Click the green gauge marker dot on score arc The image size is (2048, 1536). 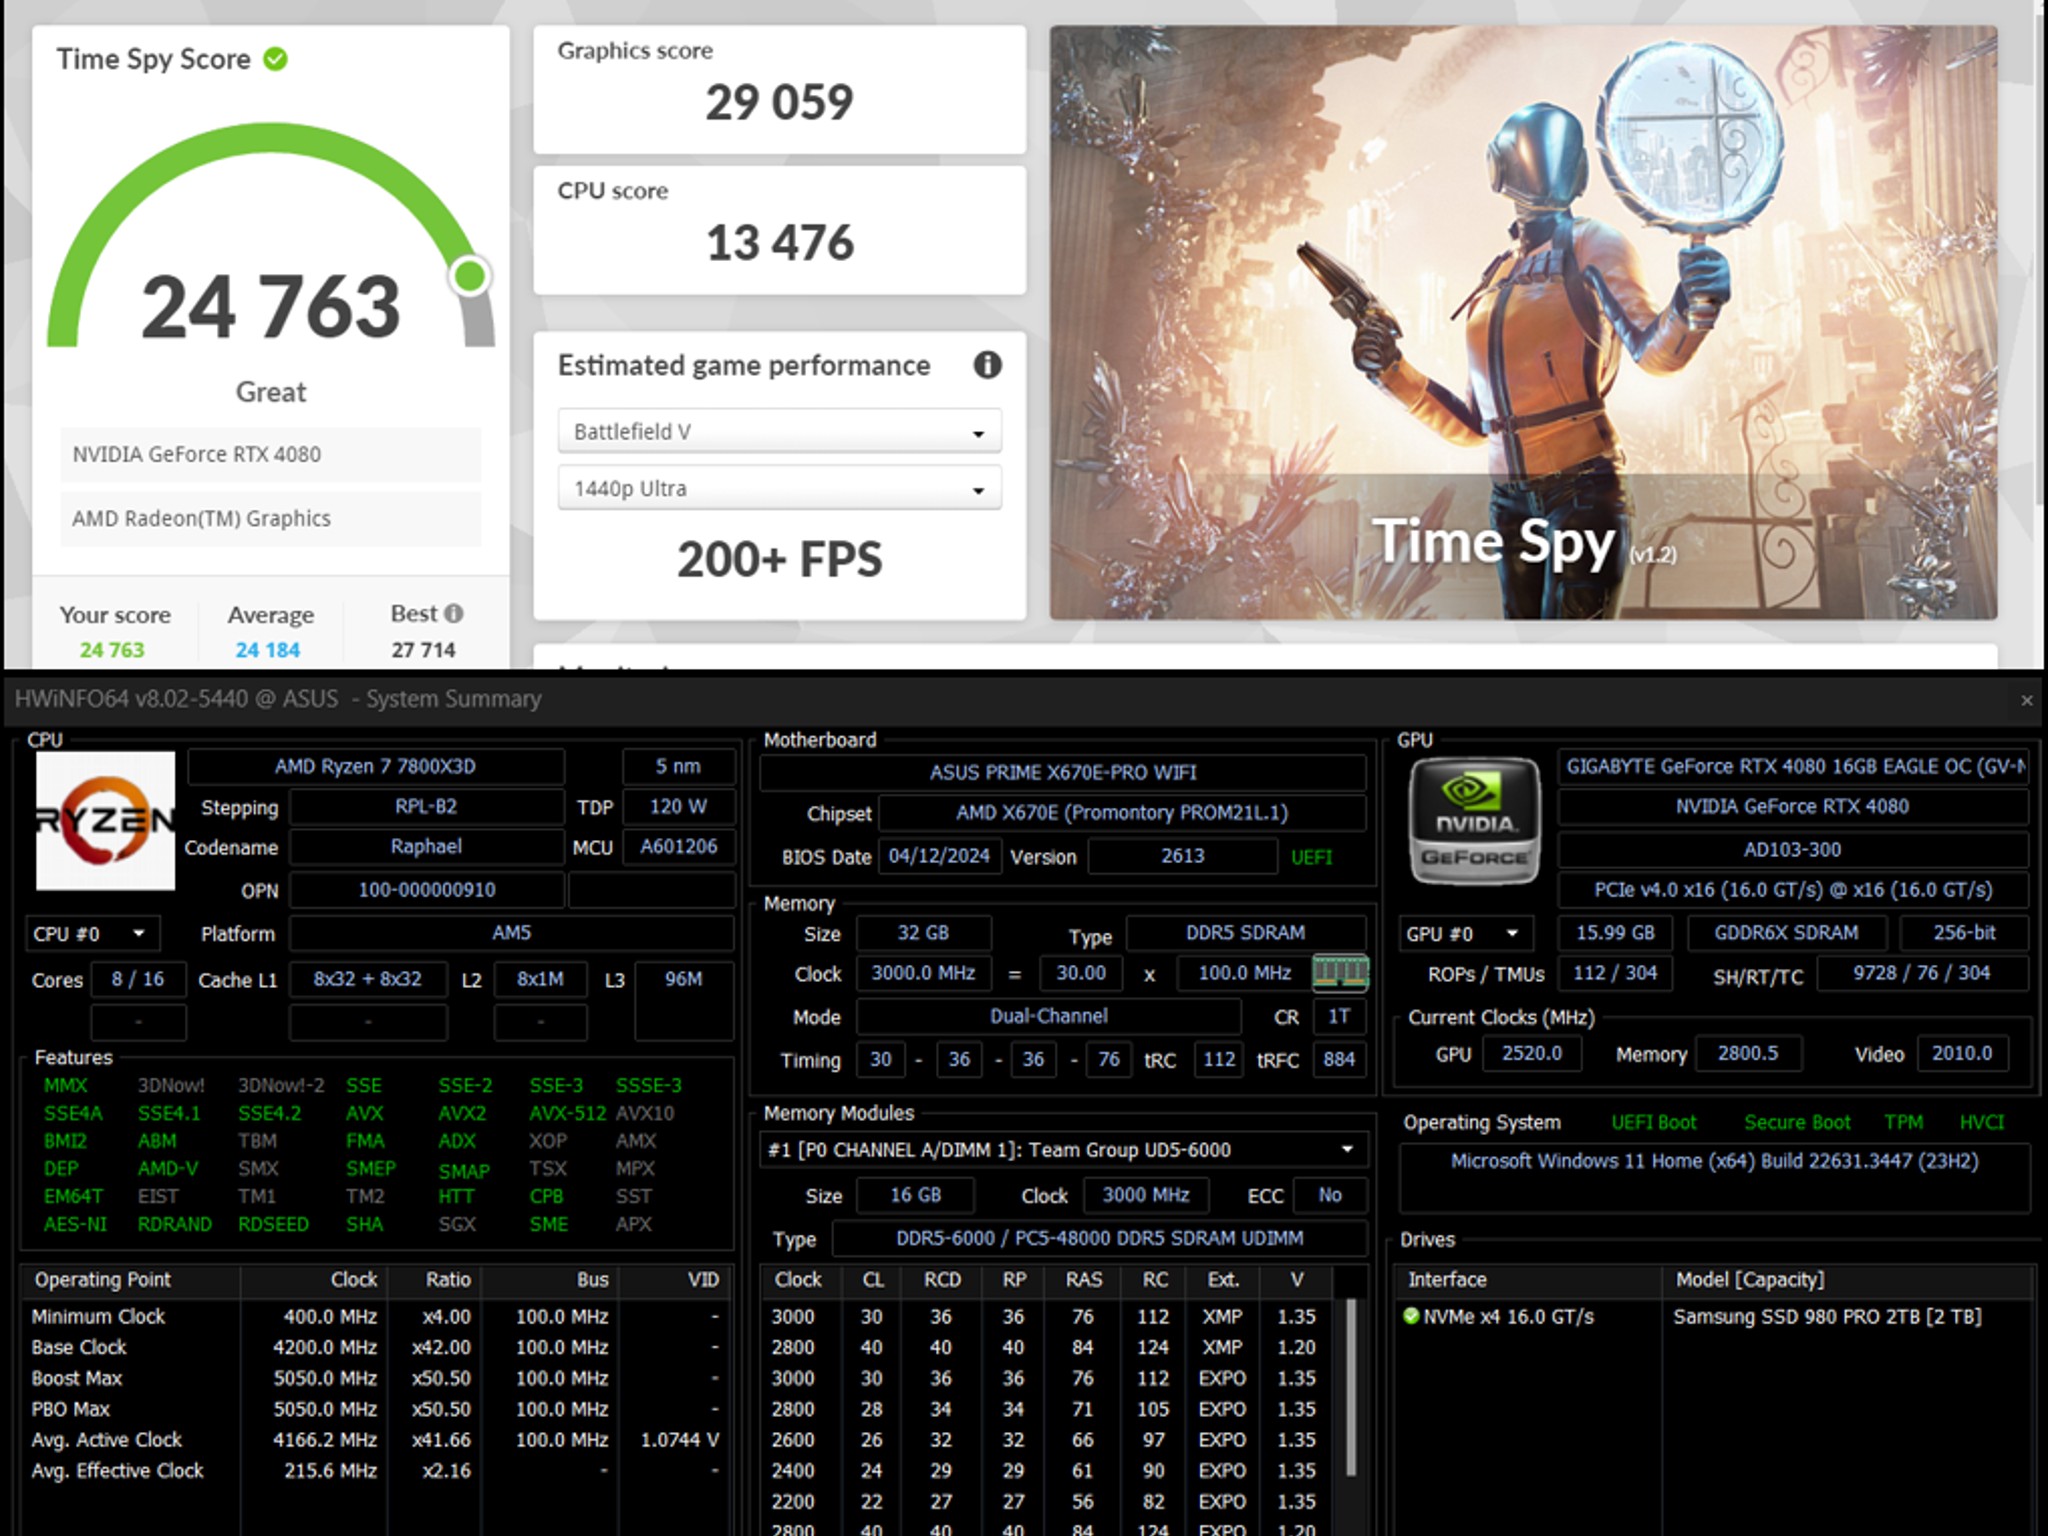(x=470, y=276)
